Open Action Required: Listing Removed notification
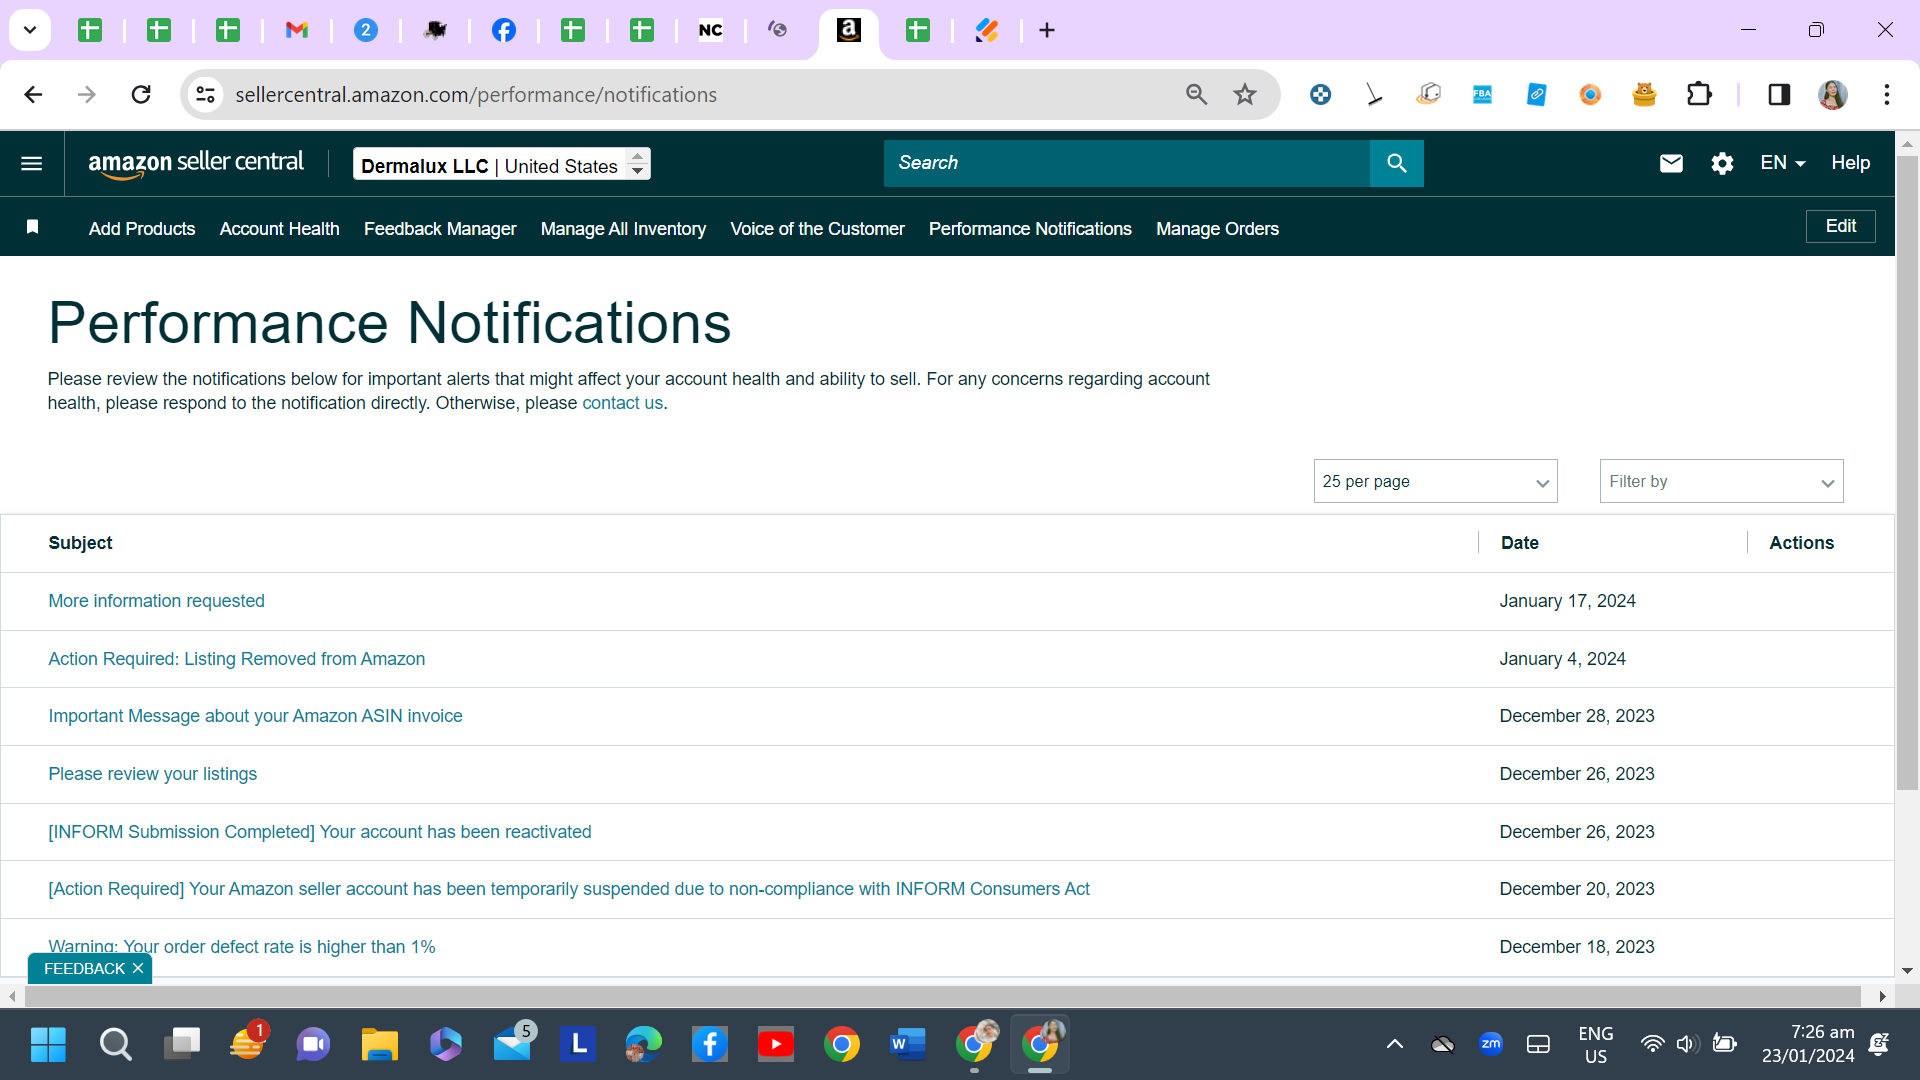Screen dimensions: 1920x1080 coord(237,659)
